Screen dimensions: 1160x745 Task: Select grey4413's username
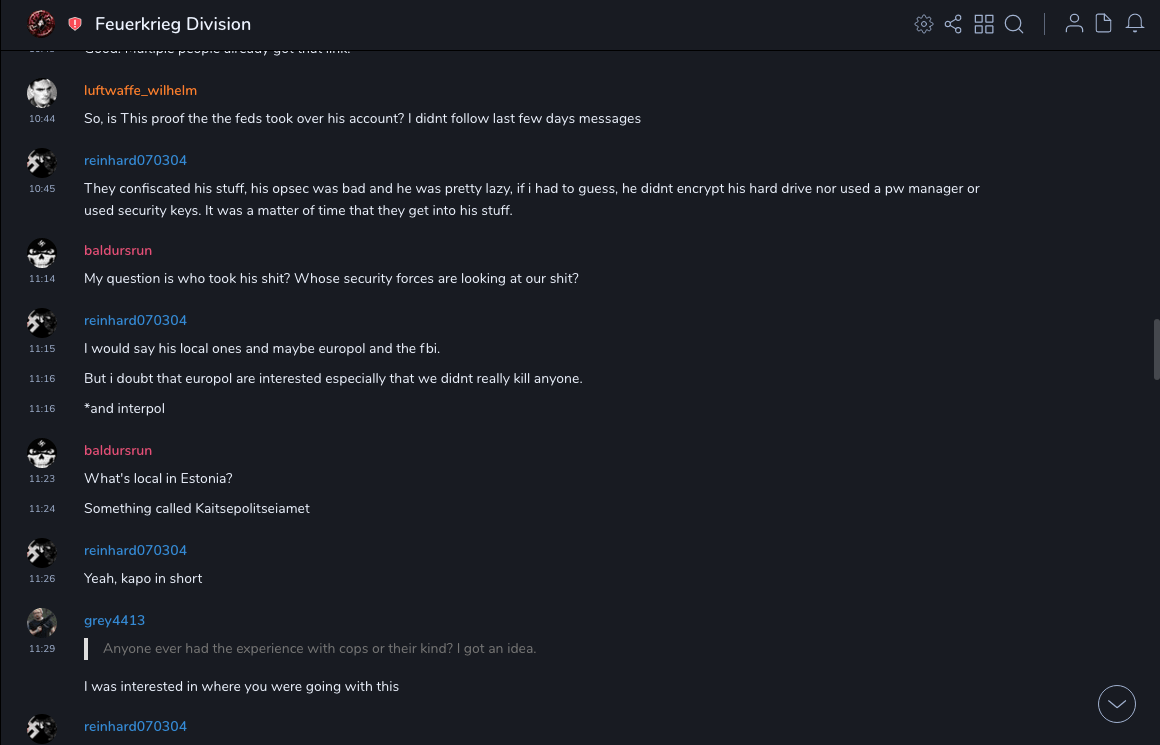pyautogui.click(x=114, y=620)
